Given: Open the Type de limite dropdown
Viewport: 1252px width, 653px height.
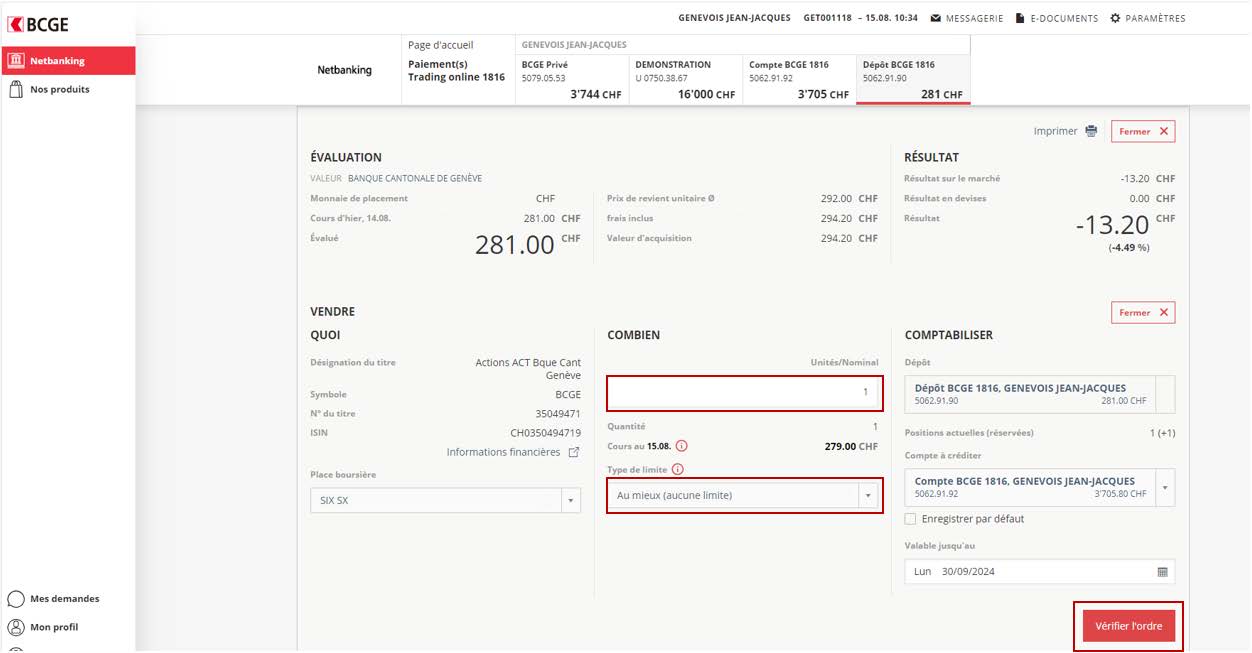Looking at the screenshot, I should [x=744, y=495].
